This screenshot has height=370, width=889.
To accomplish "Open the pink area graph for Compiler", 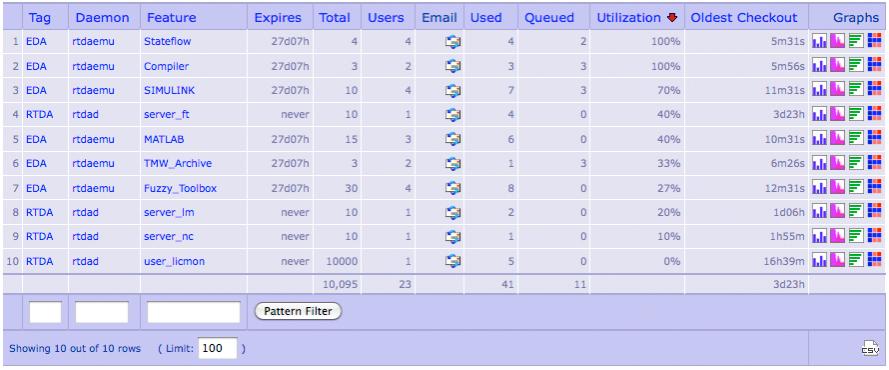I will 837,66.
